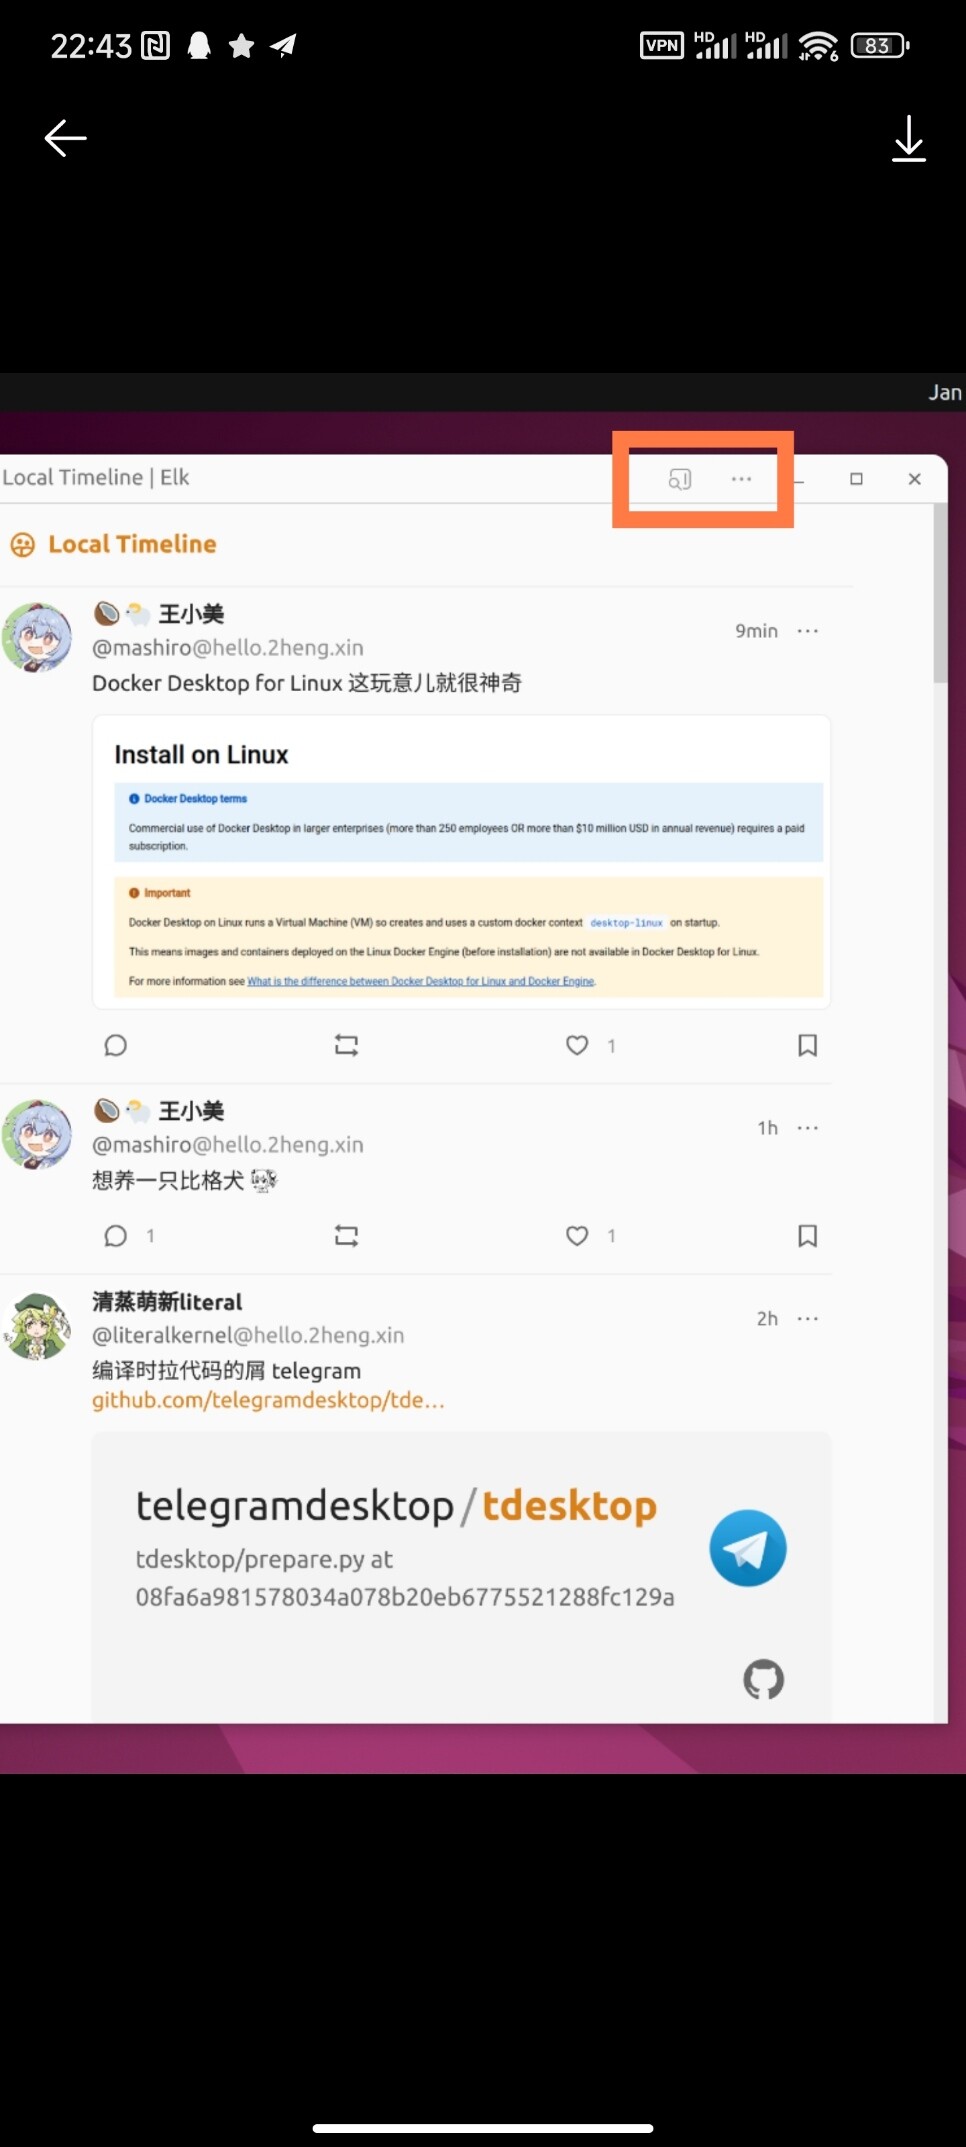Favorite the Docker Desktop post with heart icon
This screenshot has width=966, height=2147.
point(577,1045)
